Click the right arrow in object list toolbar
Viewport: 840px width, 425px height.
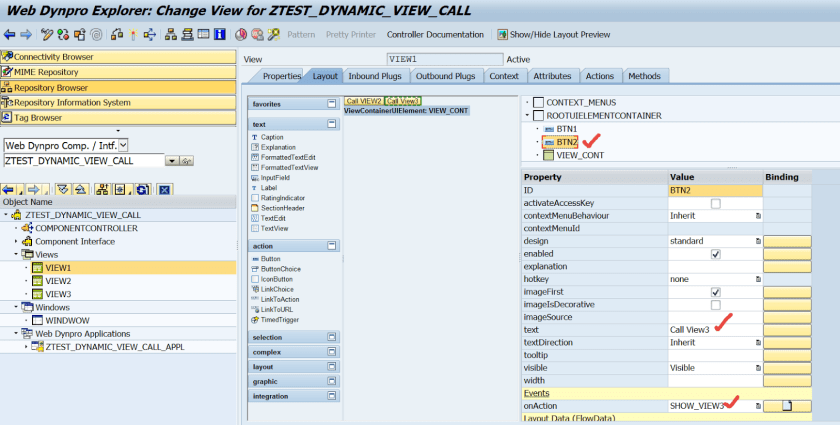(33, 190)
